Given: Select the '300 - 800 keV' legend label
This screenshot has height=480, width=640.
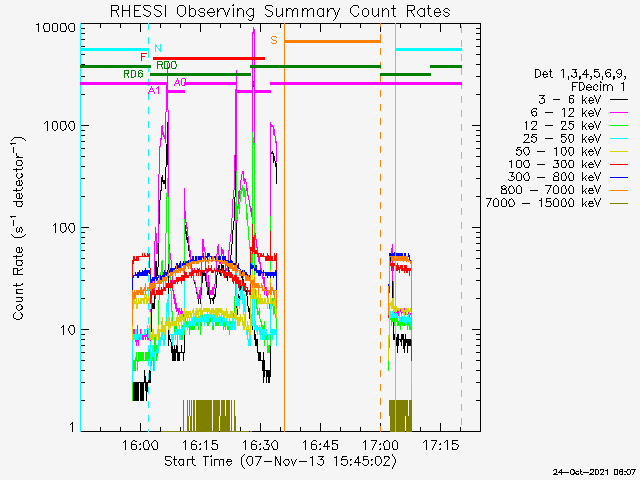Looking at the screenshot, I should [x=555, y=177].
